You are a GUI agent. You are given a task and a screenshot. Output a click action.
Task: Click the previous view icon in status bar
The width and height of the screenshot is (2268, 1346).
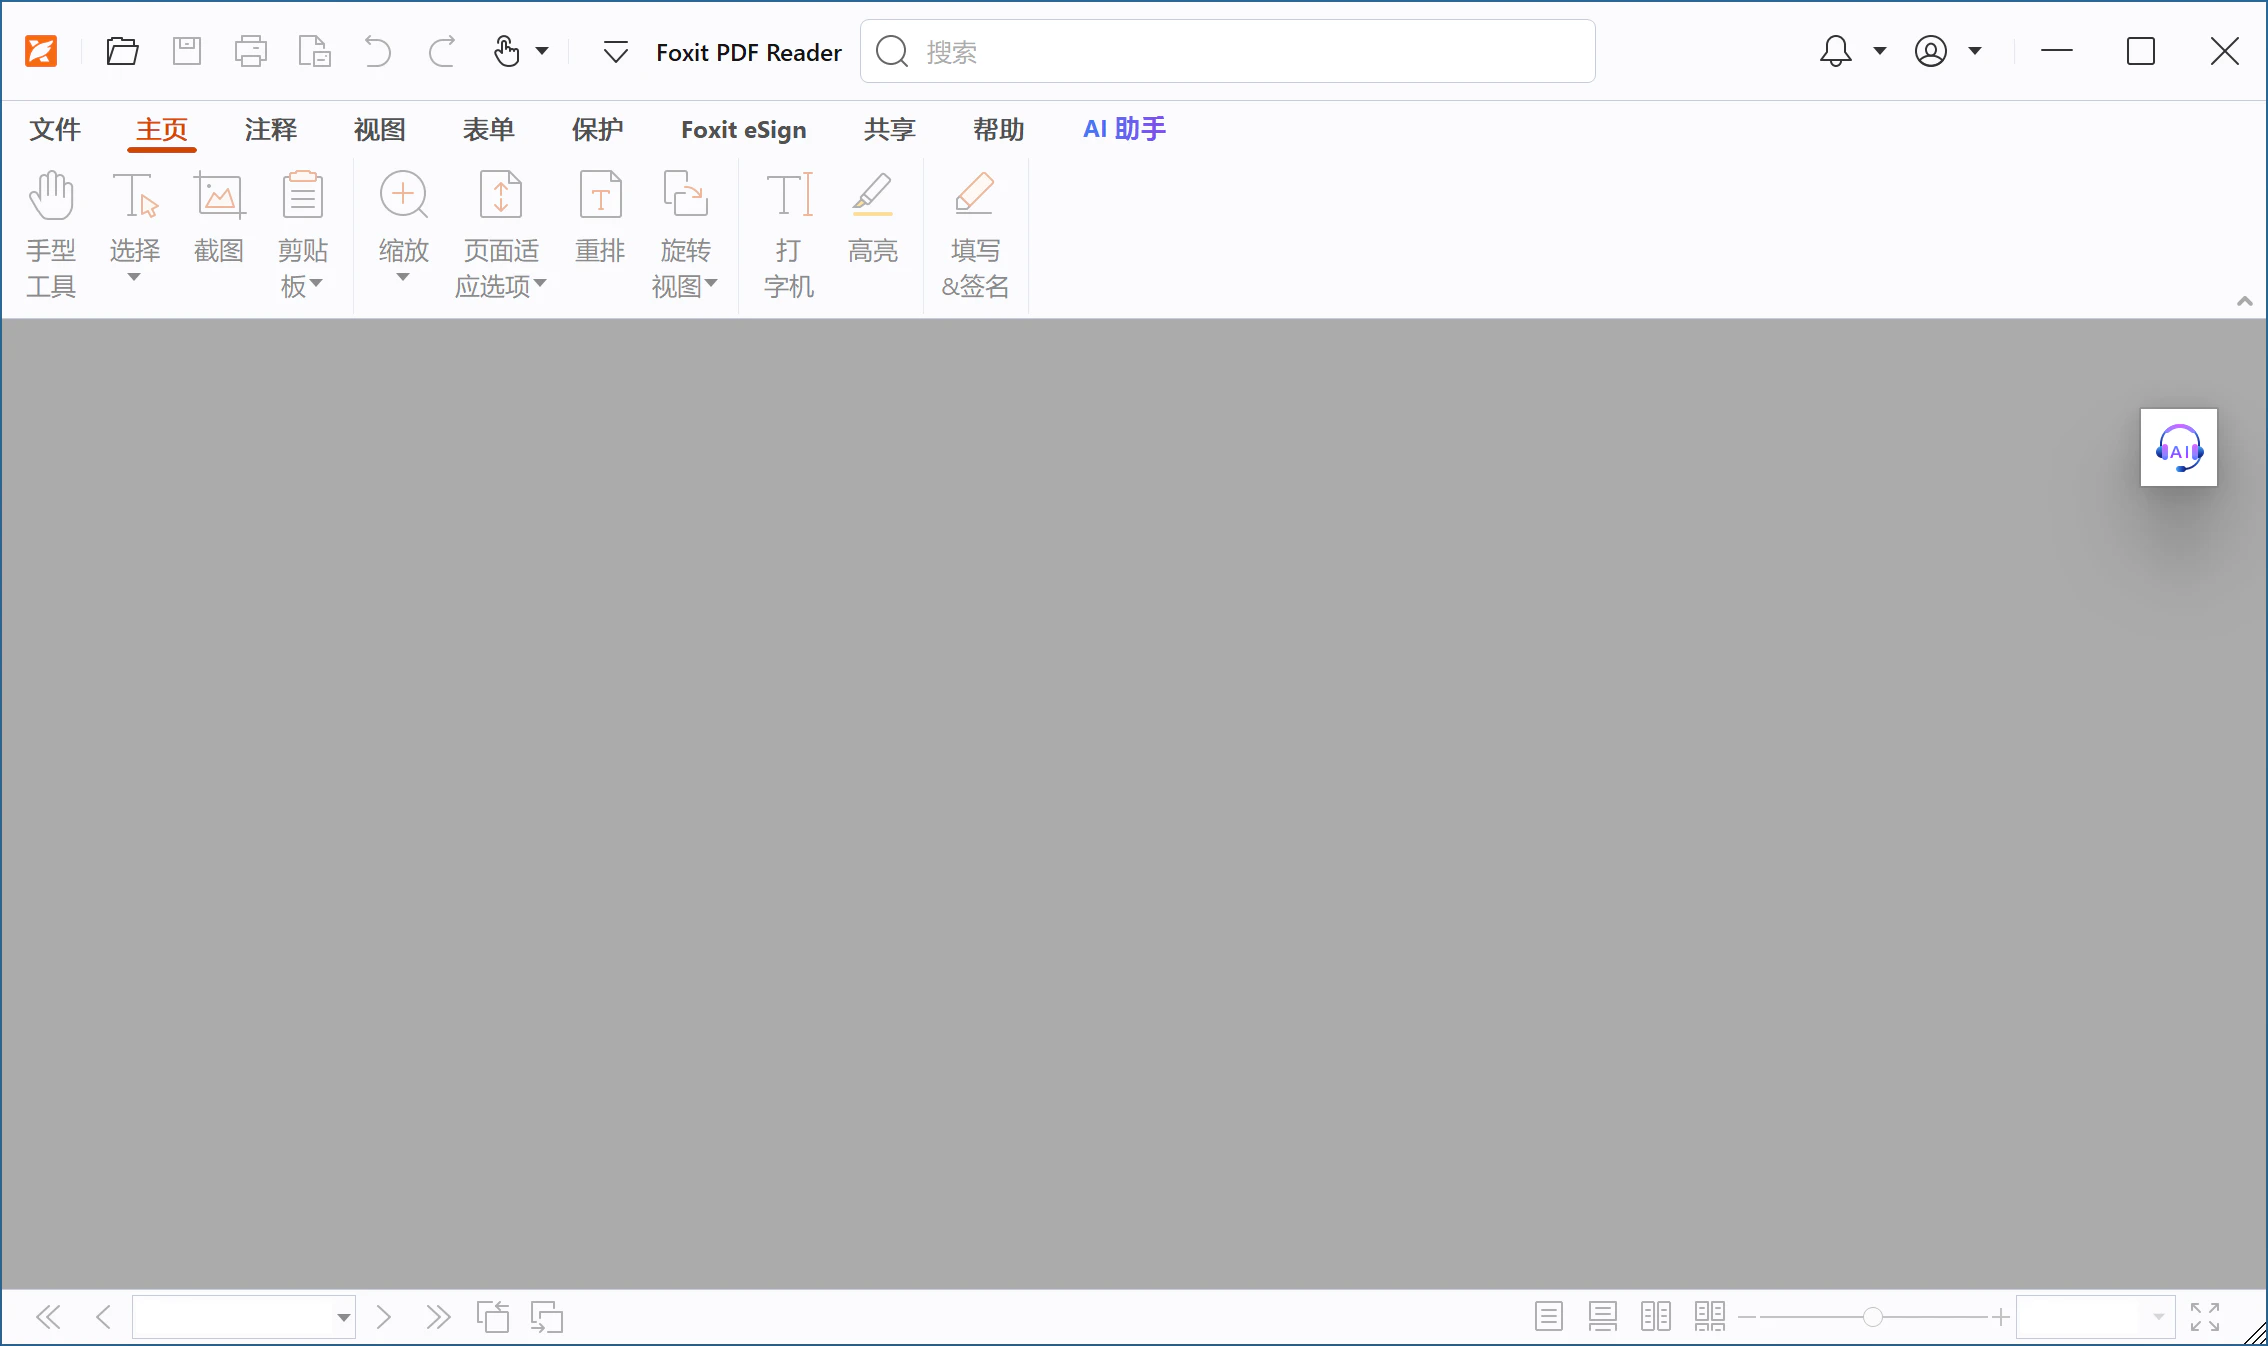[493, 1317]
